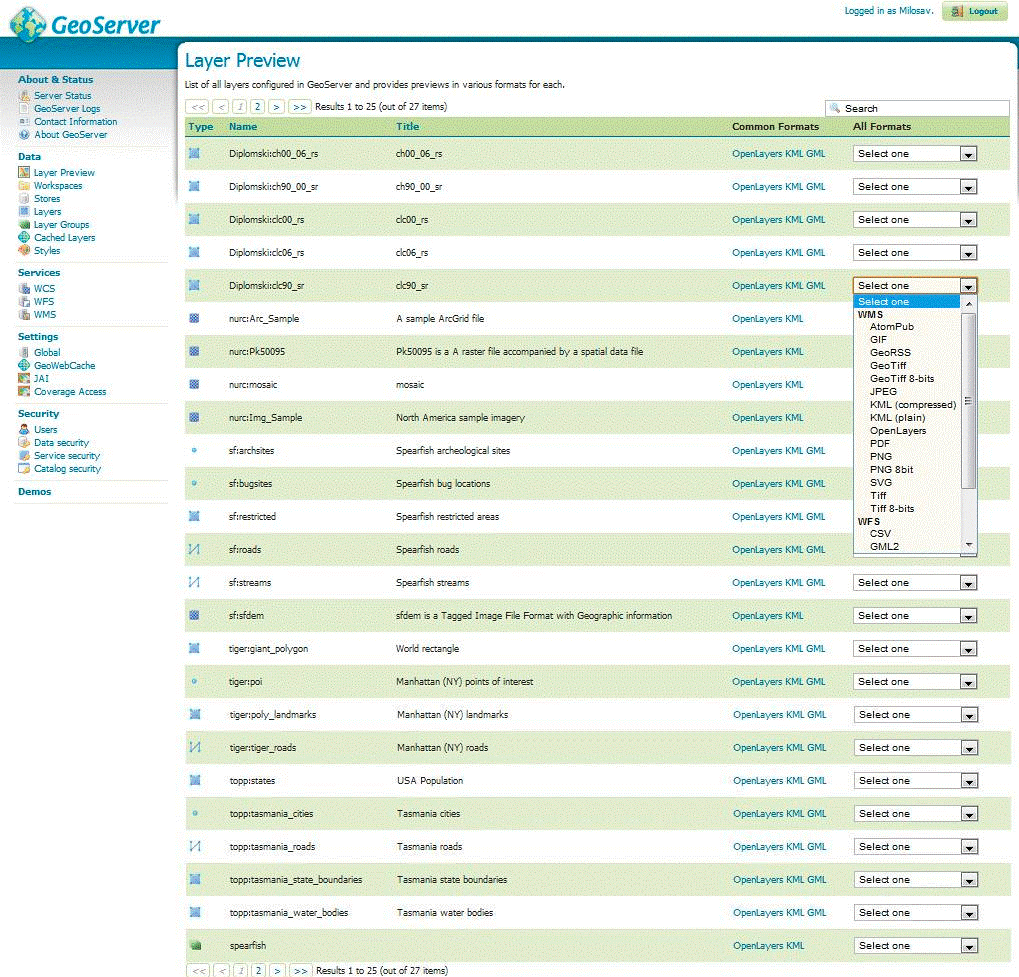Go to page 2 of results
This screenshot has width=1019, height=977.
(x=257, y=106)
